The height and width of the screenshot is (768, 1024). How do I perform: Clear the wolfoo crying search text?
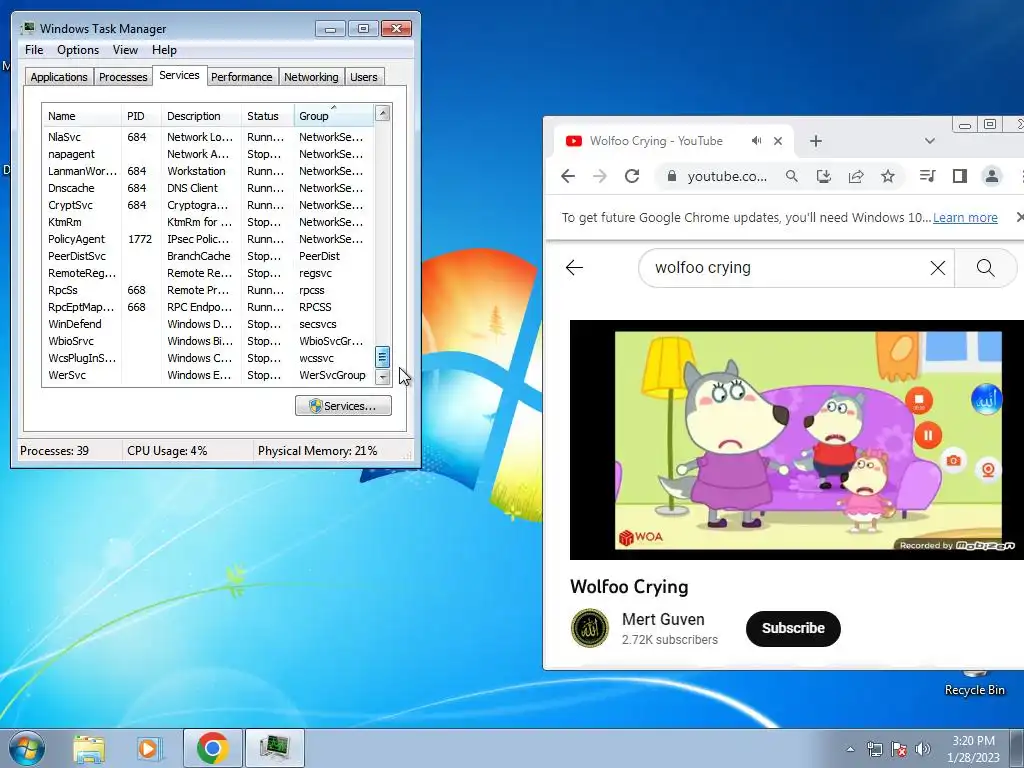[937, 268]
